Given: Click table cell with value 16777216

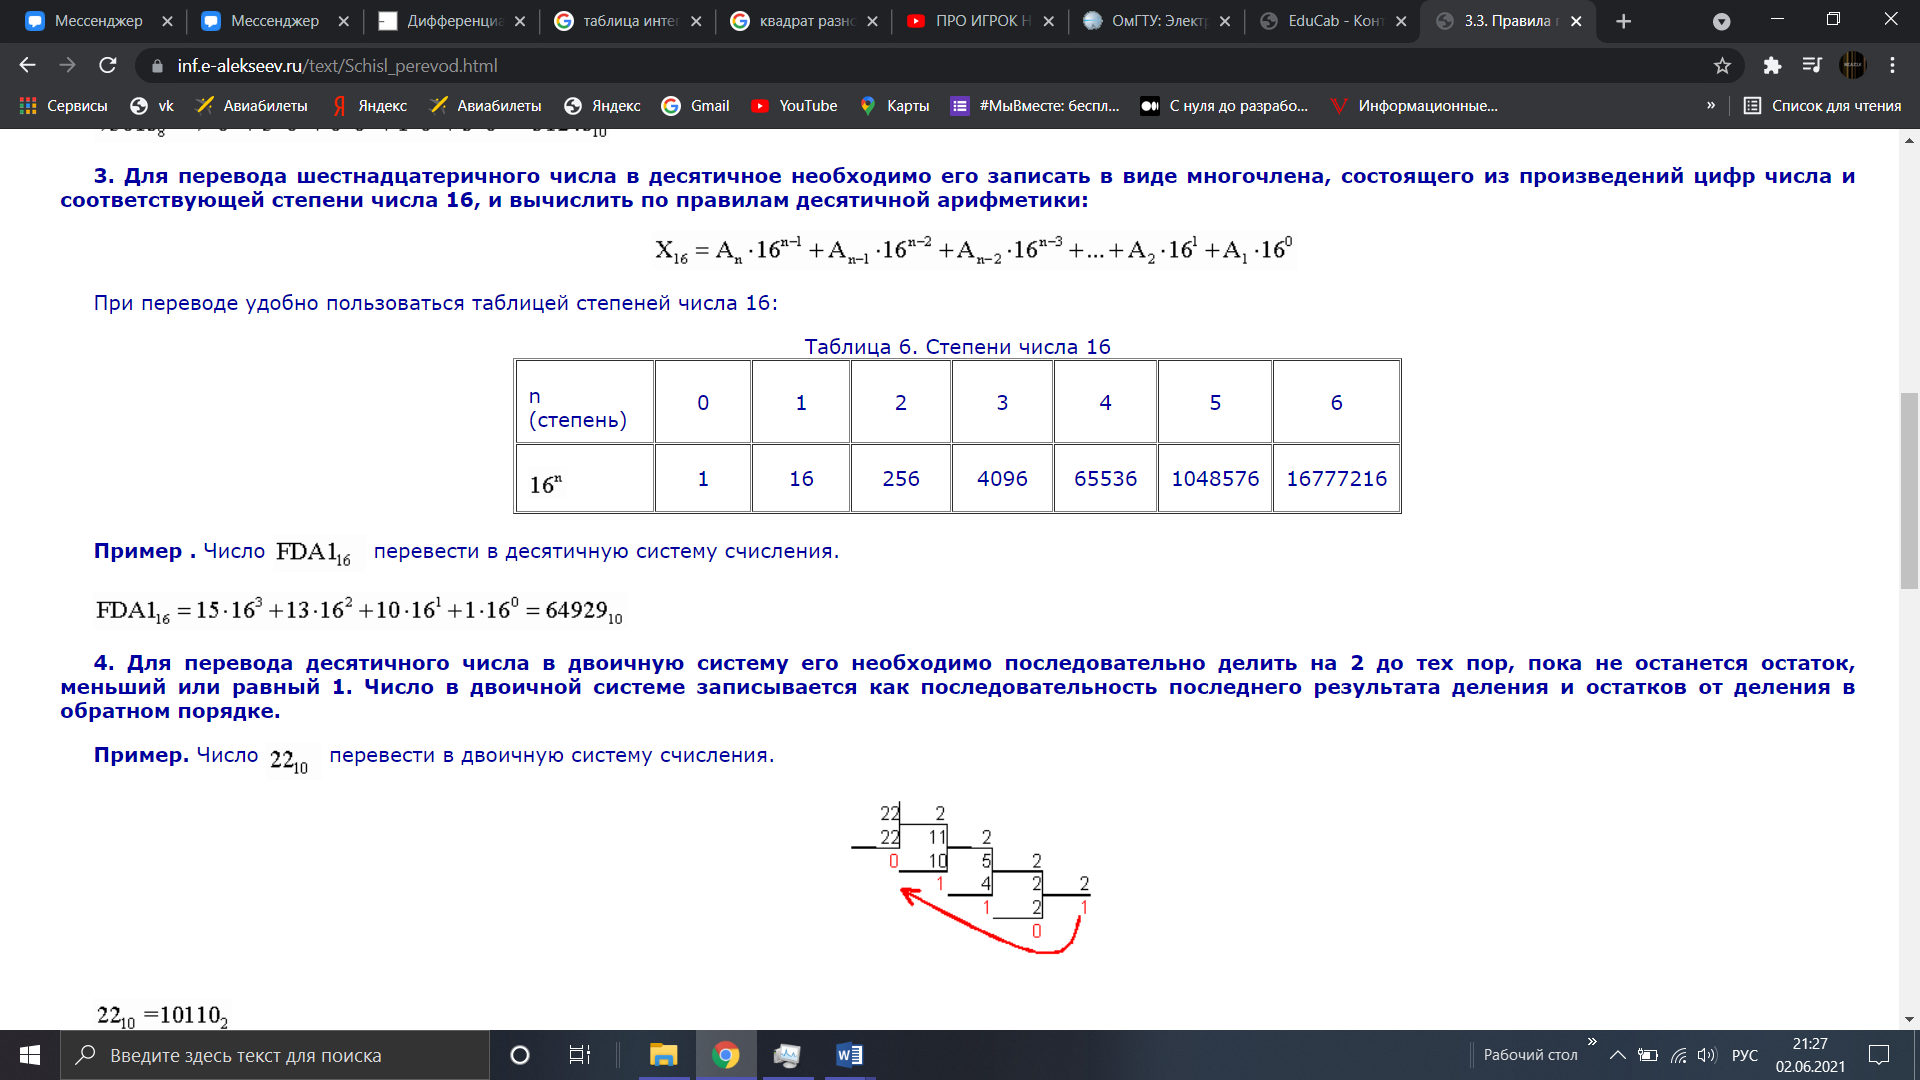Looking at the screenshot, I should coord(1336,478).
